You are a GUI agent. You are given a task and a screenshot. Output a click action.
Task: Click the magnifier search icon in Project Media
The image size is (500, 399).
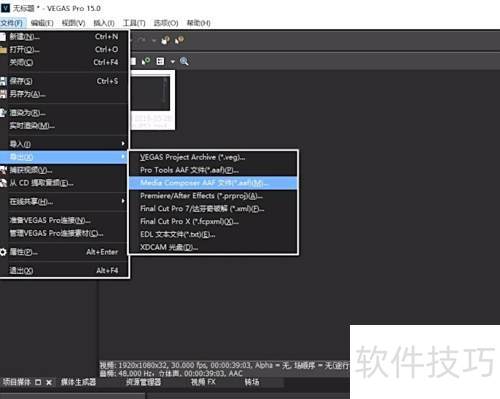pyautogui.click(x=184, y=61)
